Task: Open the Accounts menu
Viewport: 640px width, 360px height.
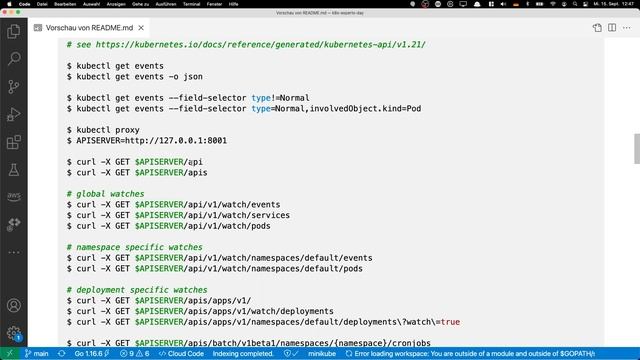Action: pos(13,305)
